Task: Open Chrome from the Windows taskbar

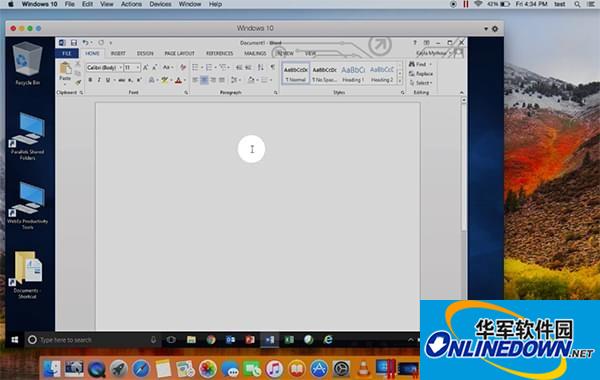Action: [211, 340]
